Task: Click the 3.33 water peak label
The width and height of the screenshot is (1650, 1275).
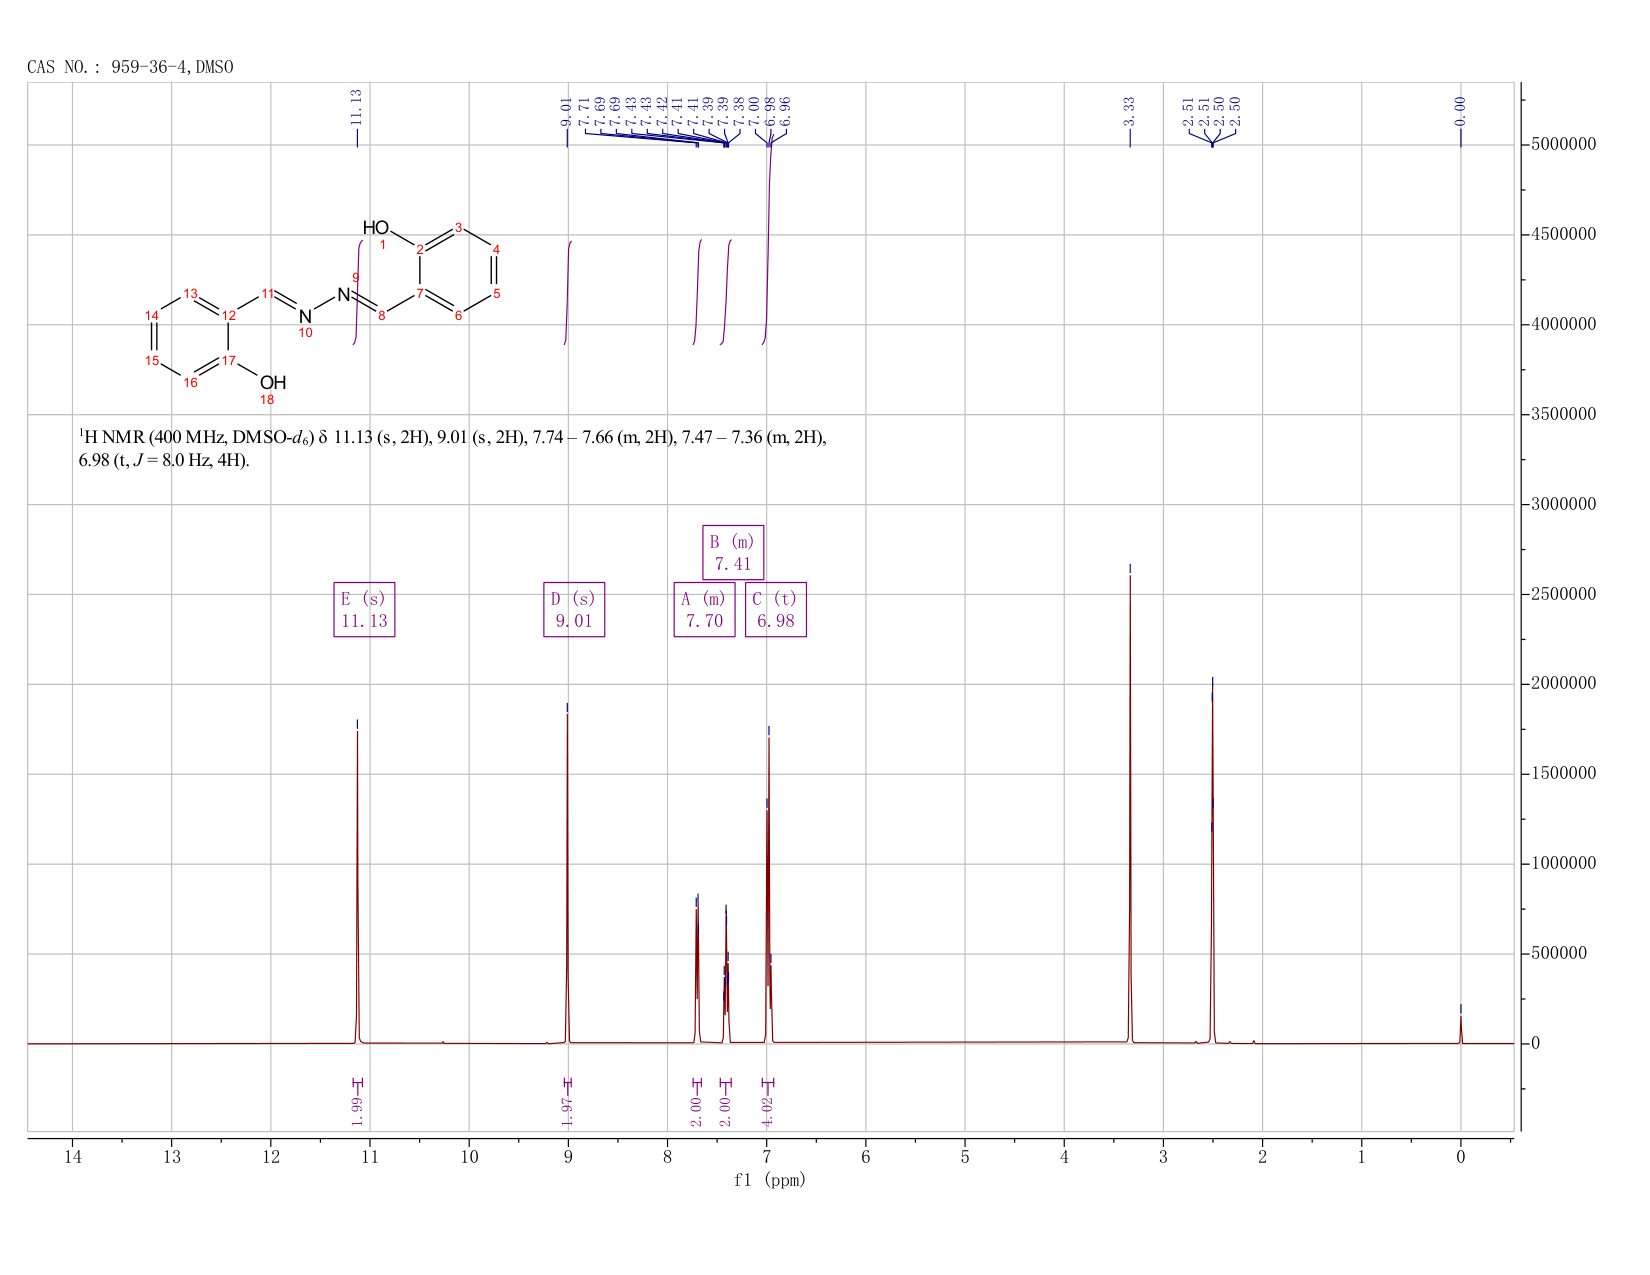Action: (x=1129, y=111)
